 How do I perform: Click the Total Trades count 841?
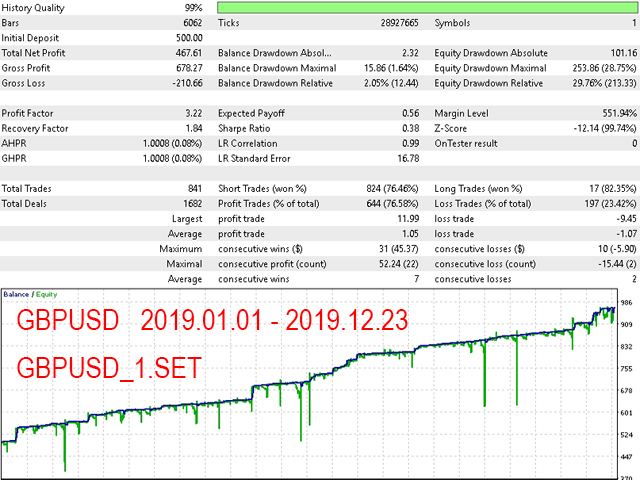tap(195, 189)
